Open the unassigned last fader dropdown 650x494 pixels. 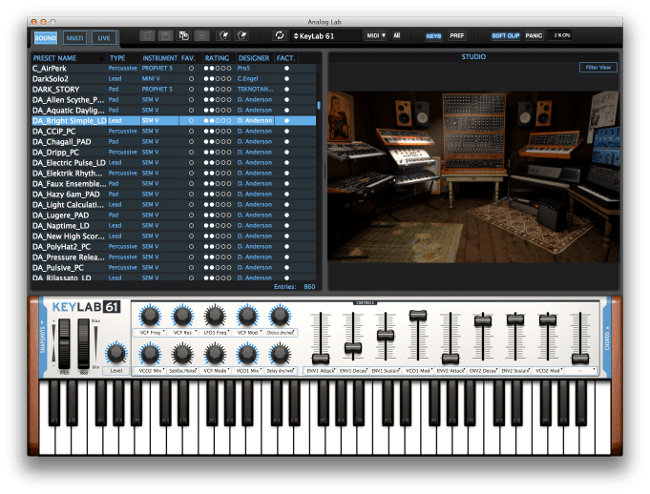coord(580,371)
